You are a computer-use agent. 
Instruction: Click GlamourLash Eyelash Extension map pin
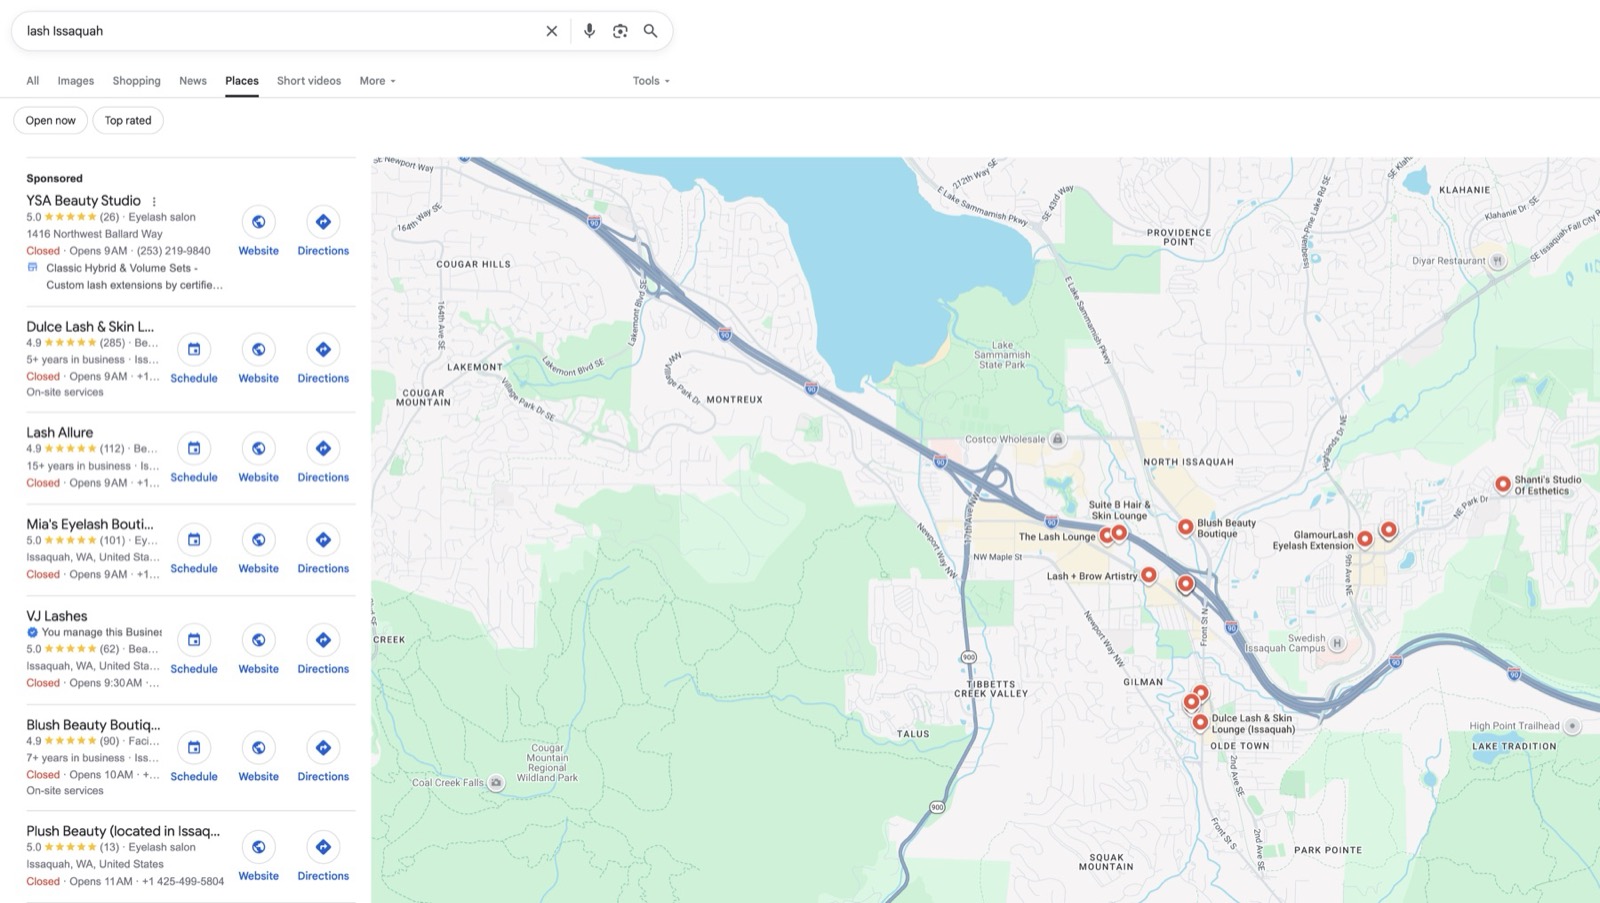[1364, 539]
